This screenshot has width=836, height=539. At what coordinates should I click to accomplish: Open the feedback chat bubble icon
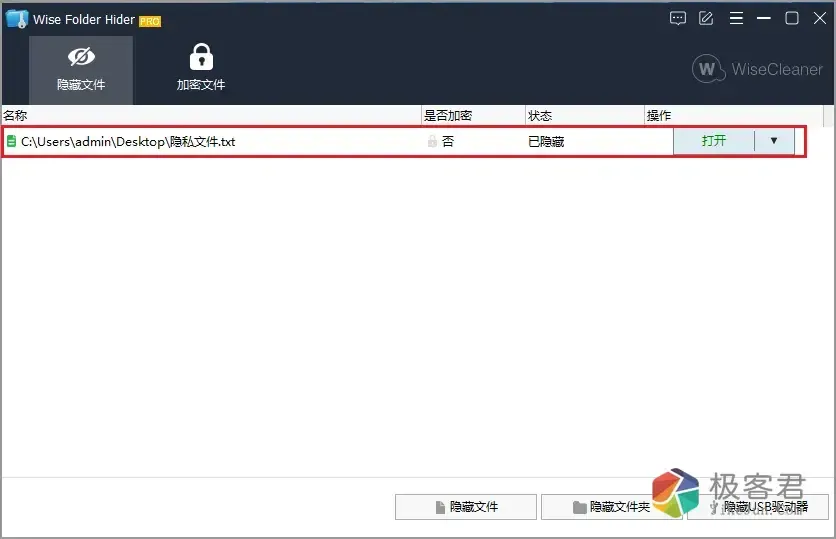tap(678, 19)
